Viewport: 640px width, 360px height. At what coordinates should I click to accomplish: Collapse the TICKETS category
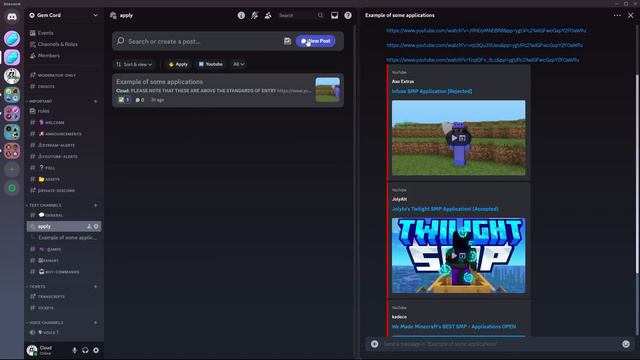[x=36, y=287]
